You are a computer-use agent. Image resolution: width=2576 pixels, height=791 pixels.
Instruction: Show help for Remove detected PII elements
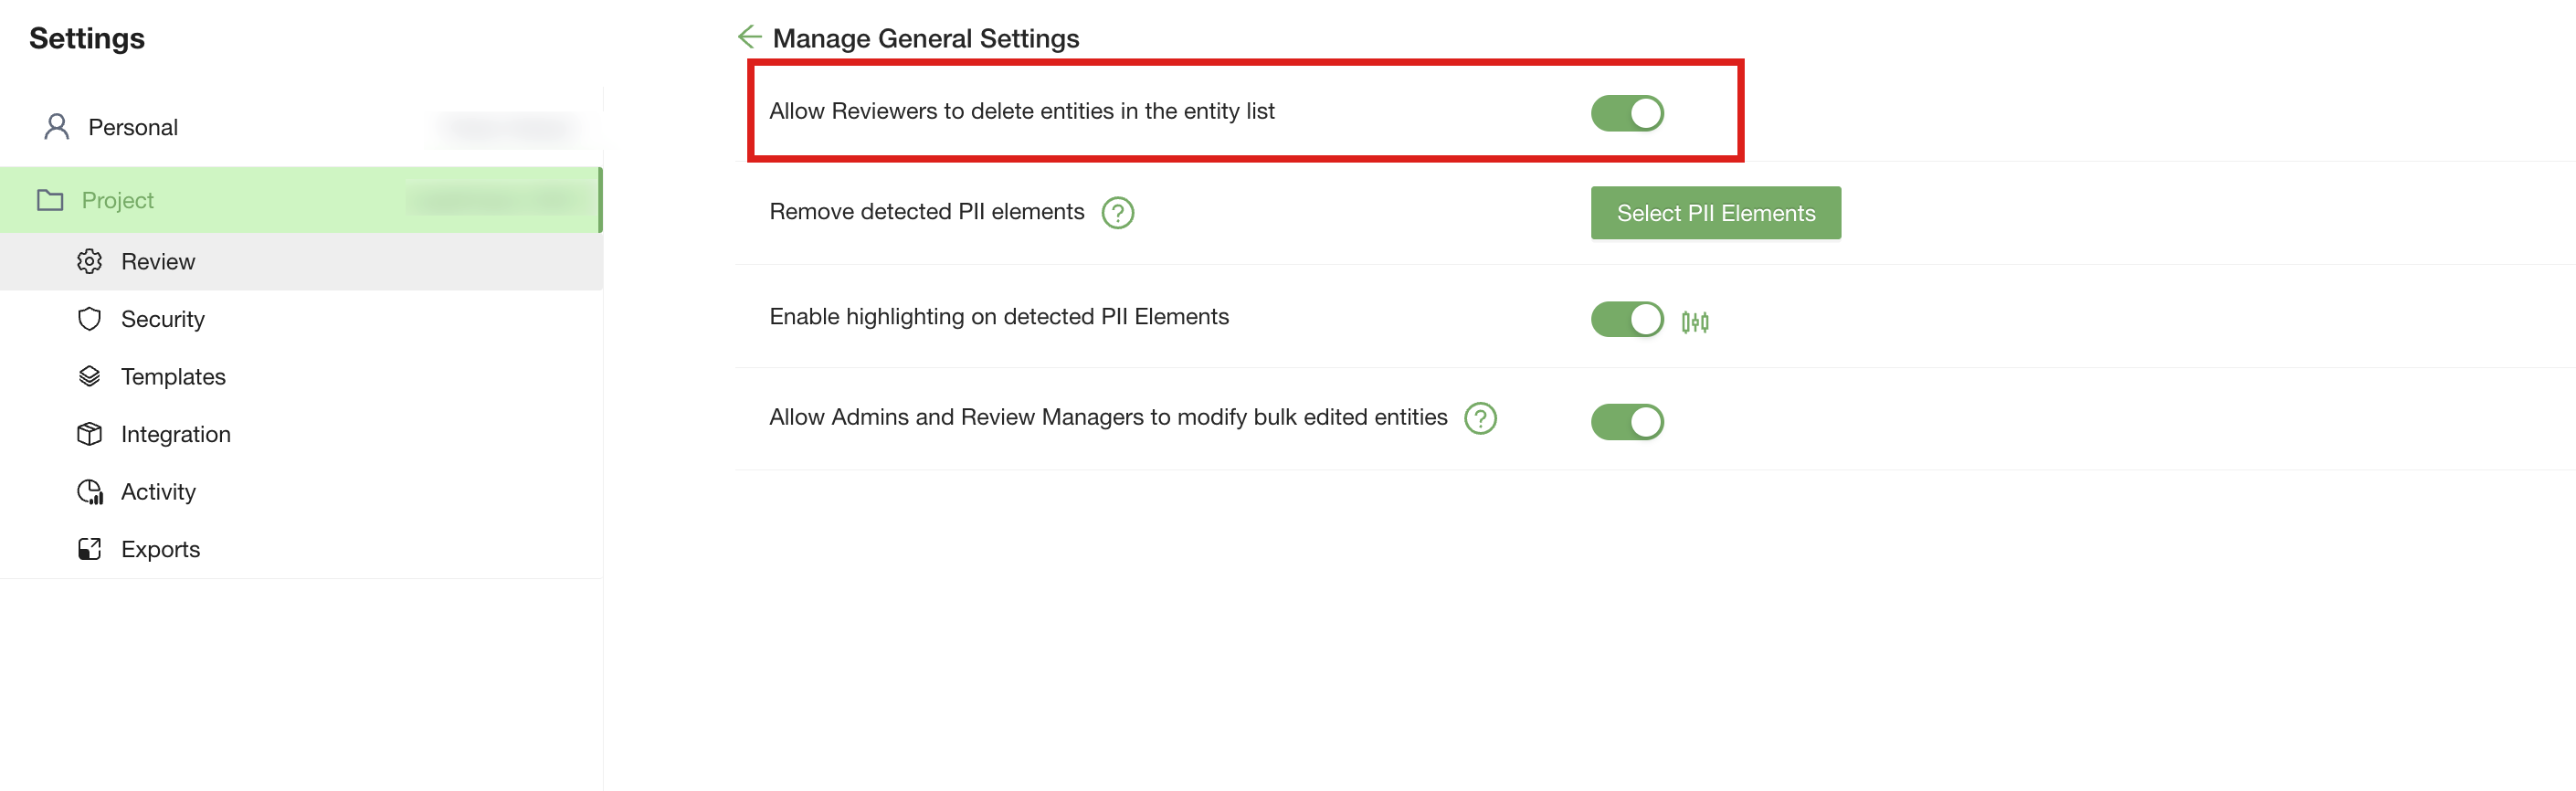(x=1117, y=213)
